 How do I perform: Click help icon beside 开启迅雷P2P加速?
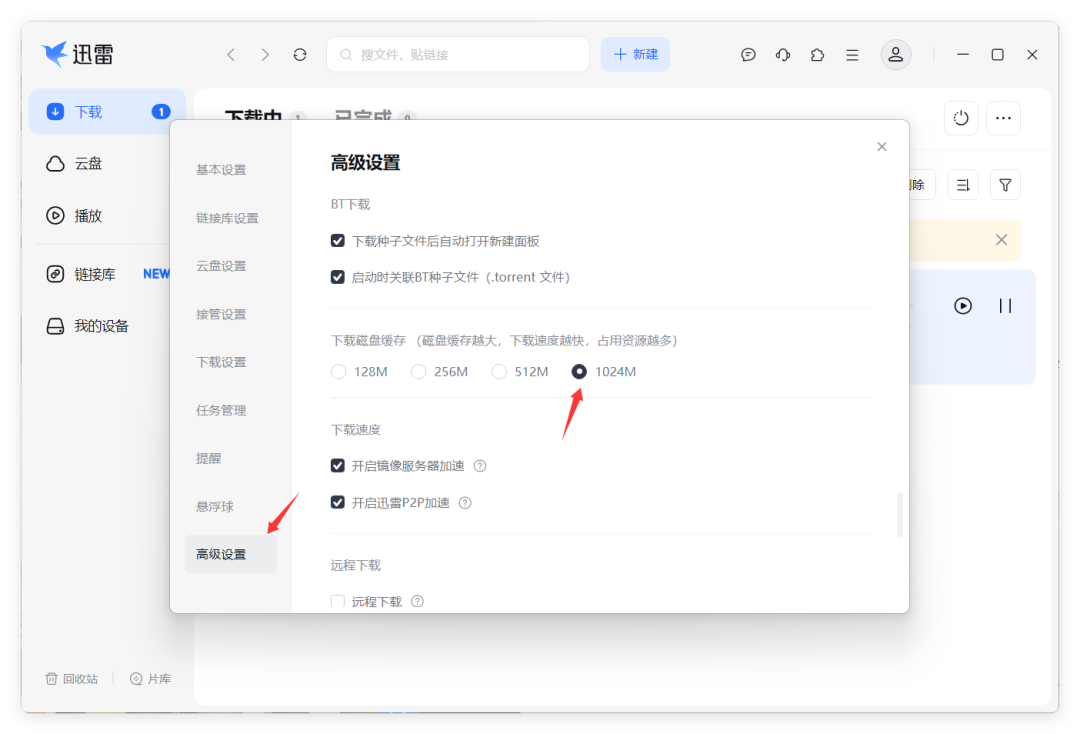[465, 503]
